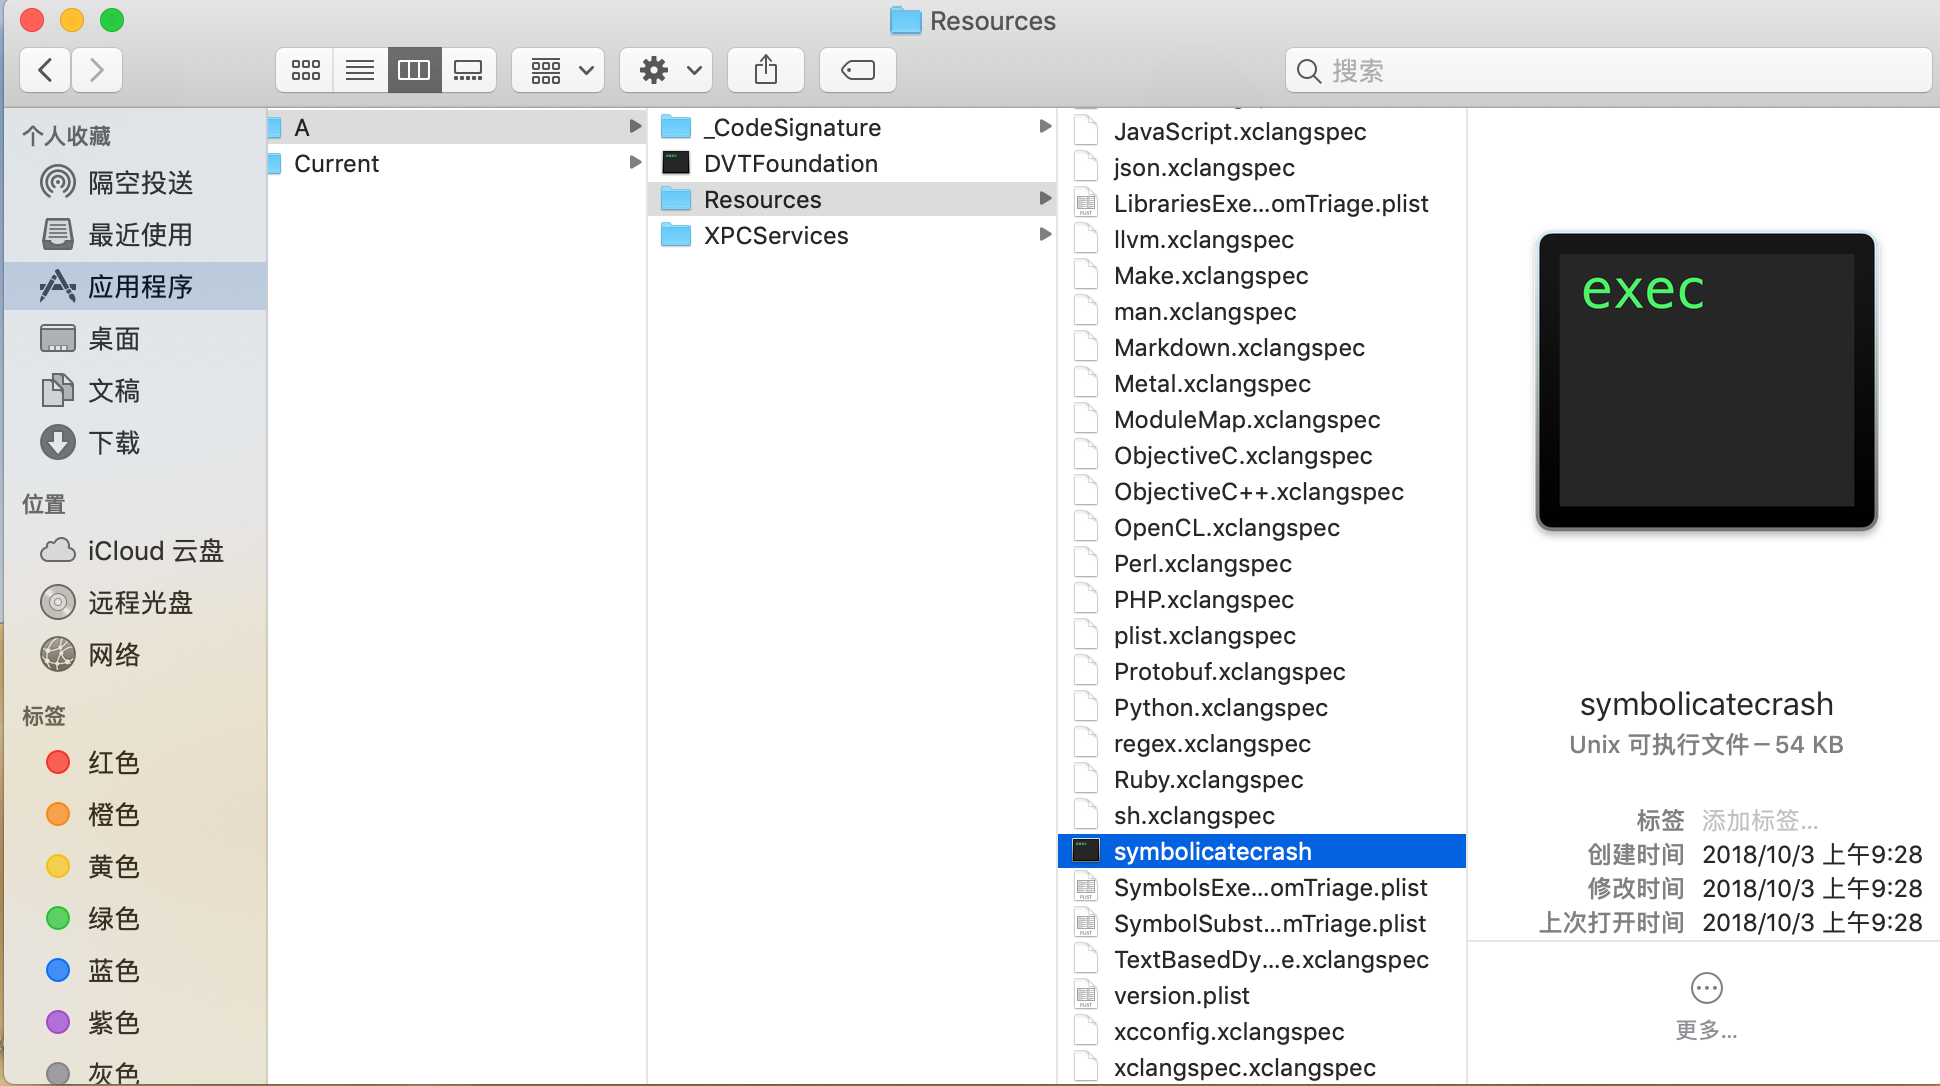Switch to column view mode
This screenshot has width=1940, height=1086.
point(414,70)
